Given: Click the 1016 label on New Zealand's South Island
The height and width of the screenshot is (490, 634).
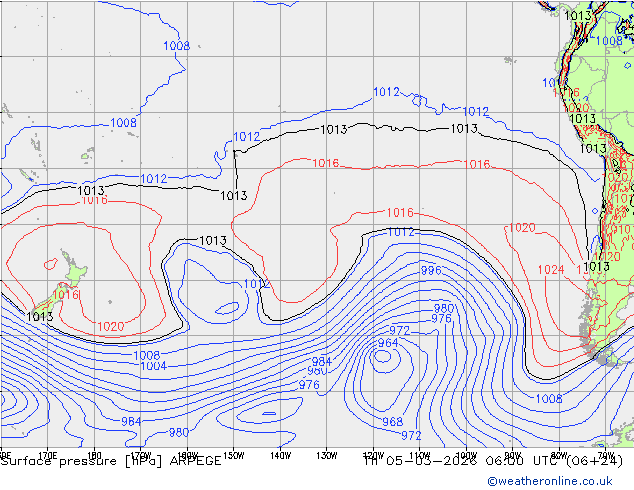Looking at the screenshot, I should click(66, 294).
